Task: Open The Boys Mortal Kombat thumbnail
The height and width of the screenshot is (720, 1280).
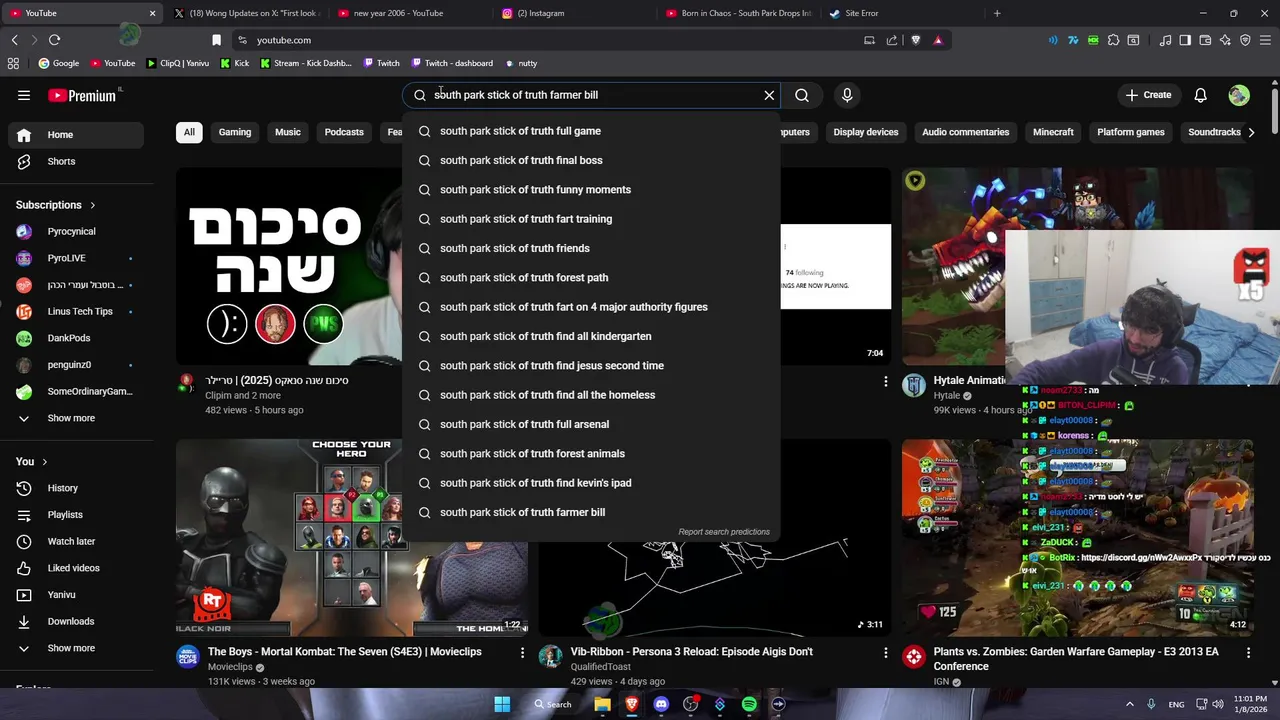Action: coord(351,536)
